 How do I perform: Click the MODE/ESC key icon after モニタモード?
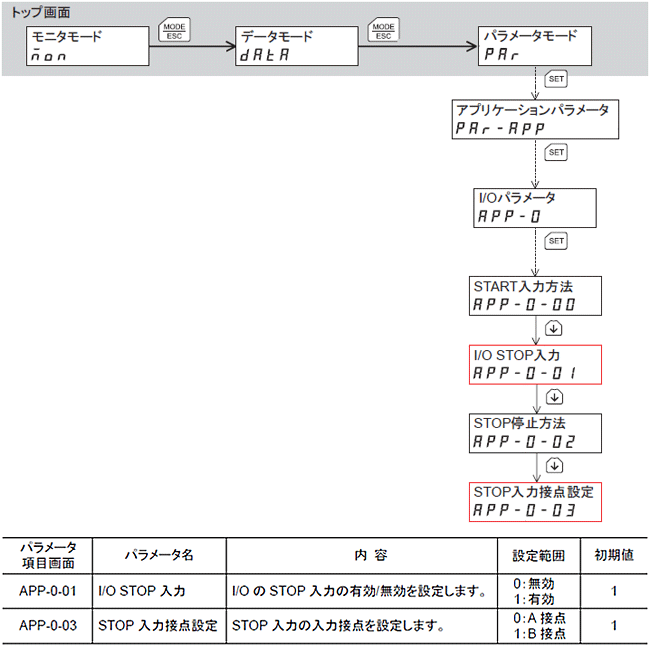(174, 30)
